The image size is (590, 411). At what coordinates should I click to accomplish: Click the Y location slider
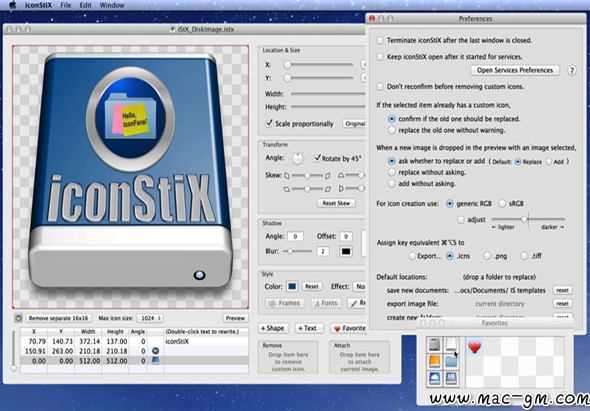319,78
